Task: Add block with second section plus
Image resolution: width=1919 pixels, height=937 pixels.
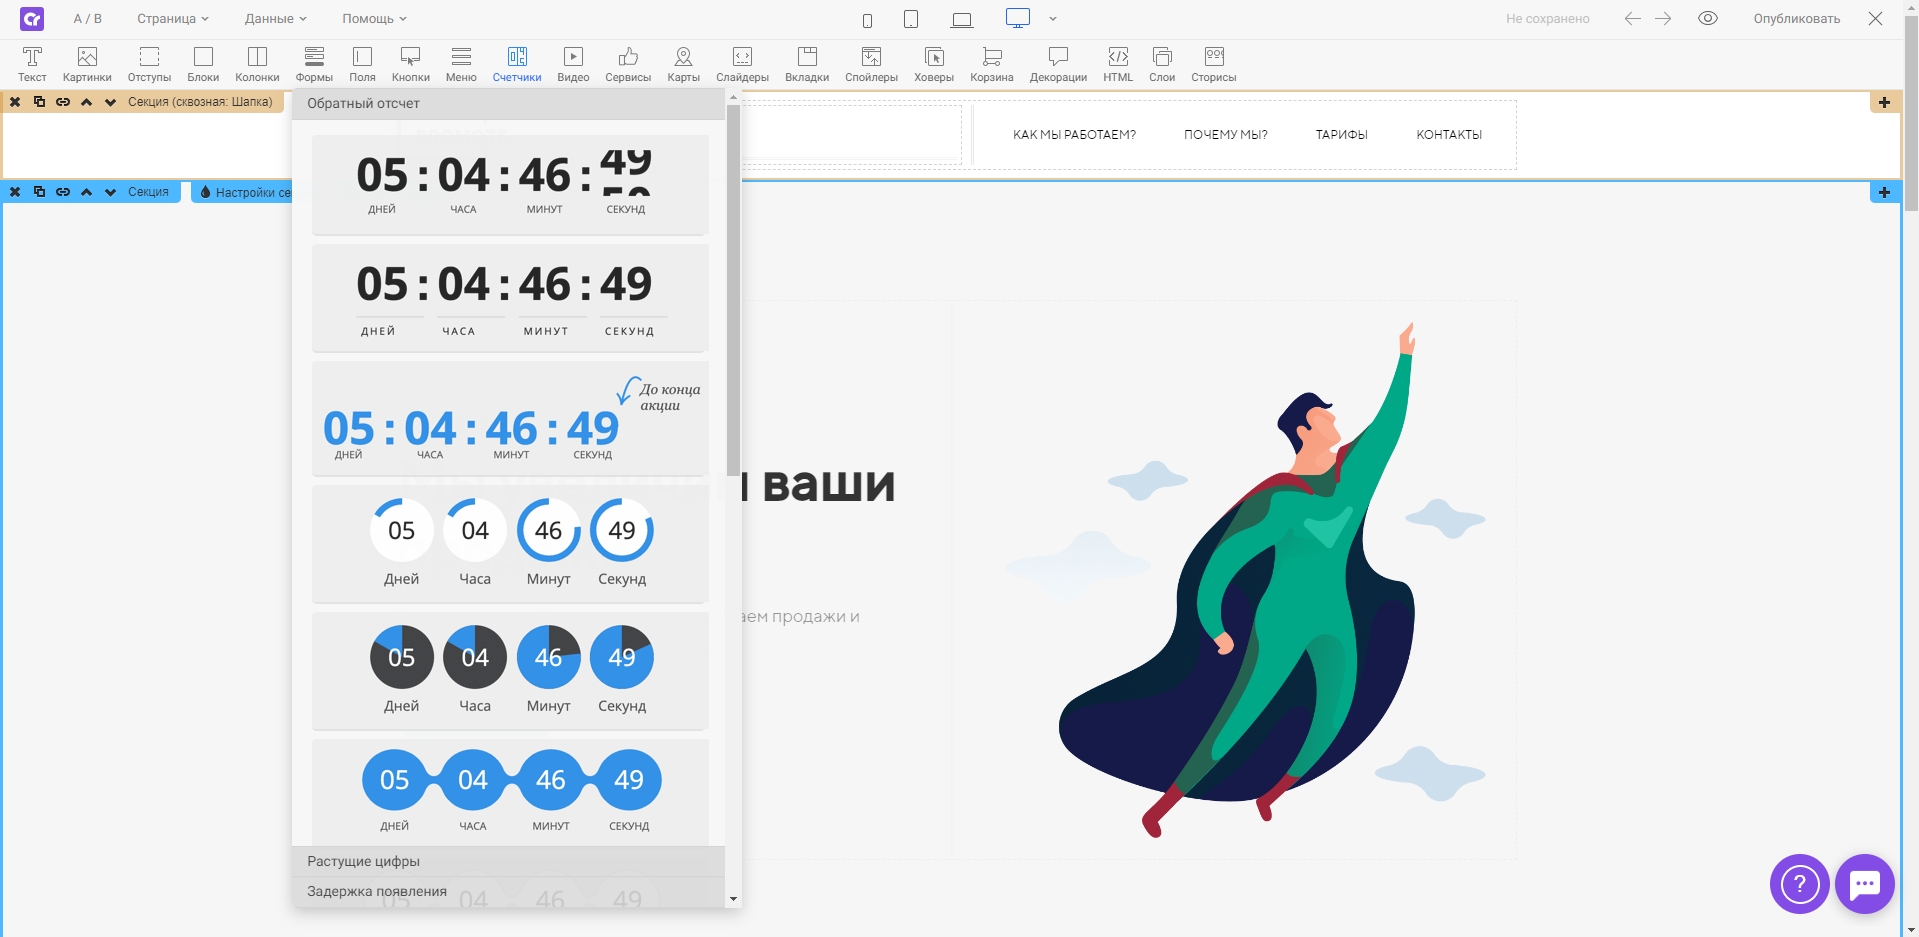Action: tap(1884, 192)
